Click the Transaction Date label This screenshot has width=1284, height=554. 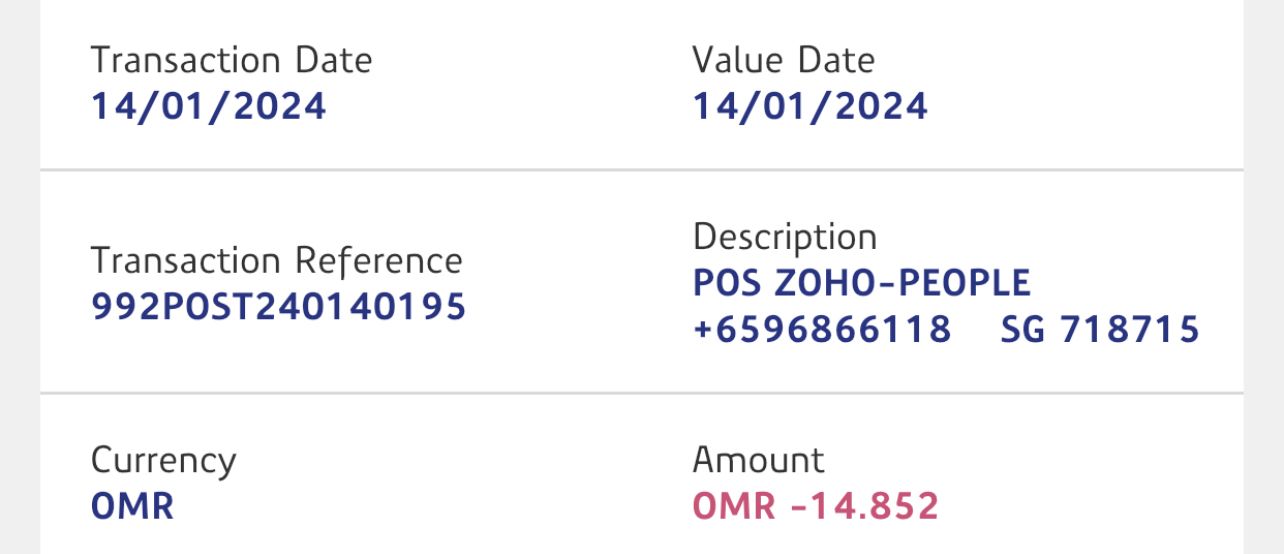231,61
